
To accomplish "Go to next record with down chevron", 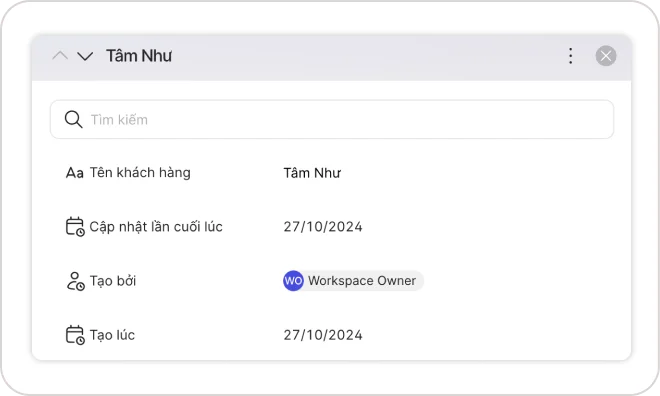I will click(85, 56).
